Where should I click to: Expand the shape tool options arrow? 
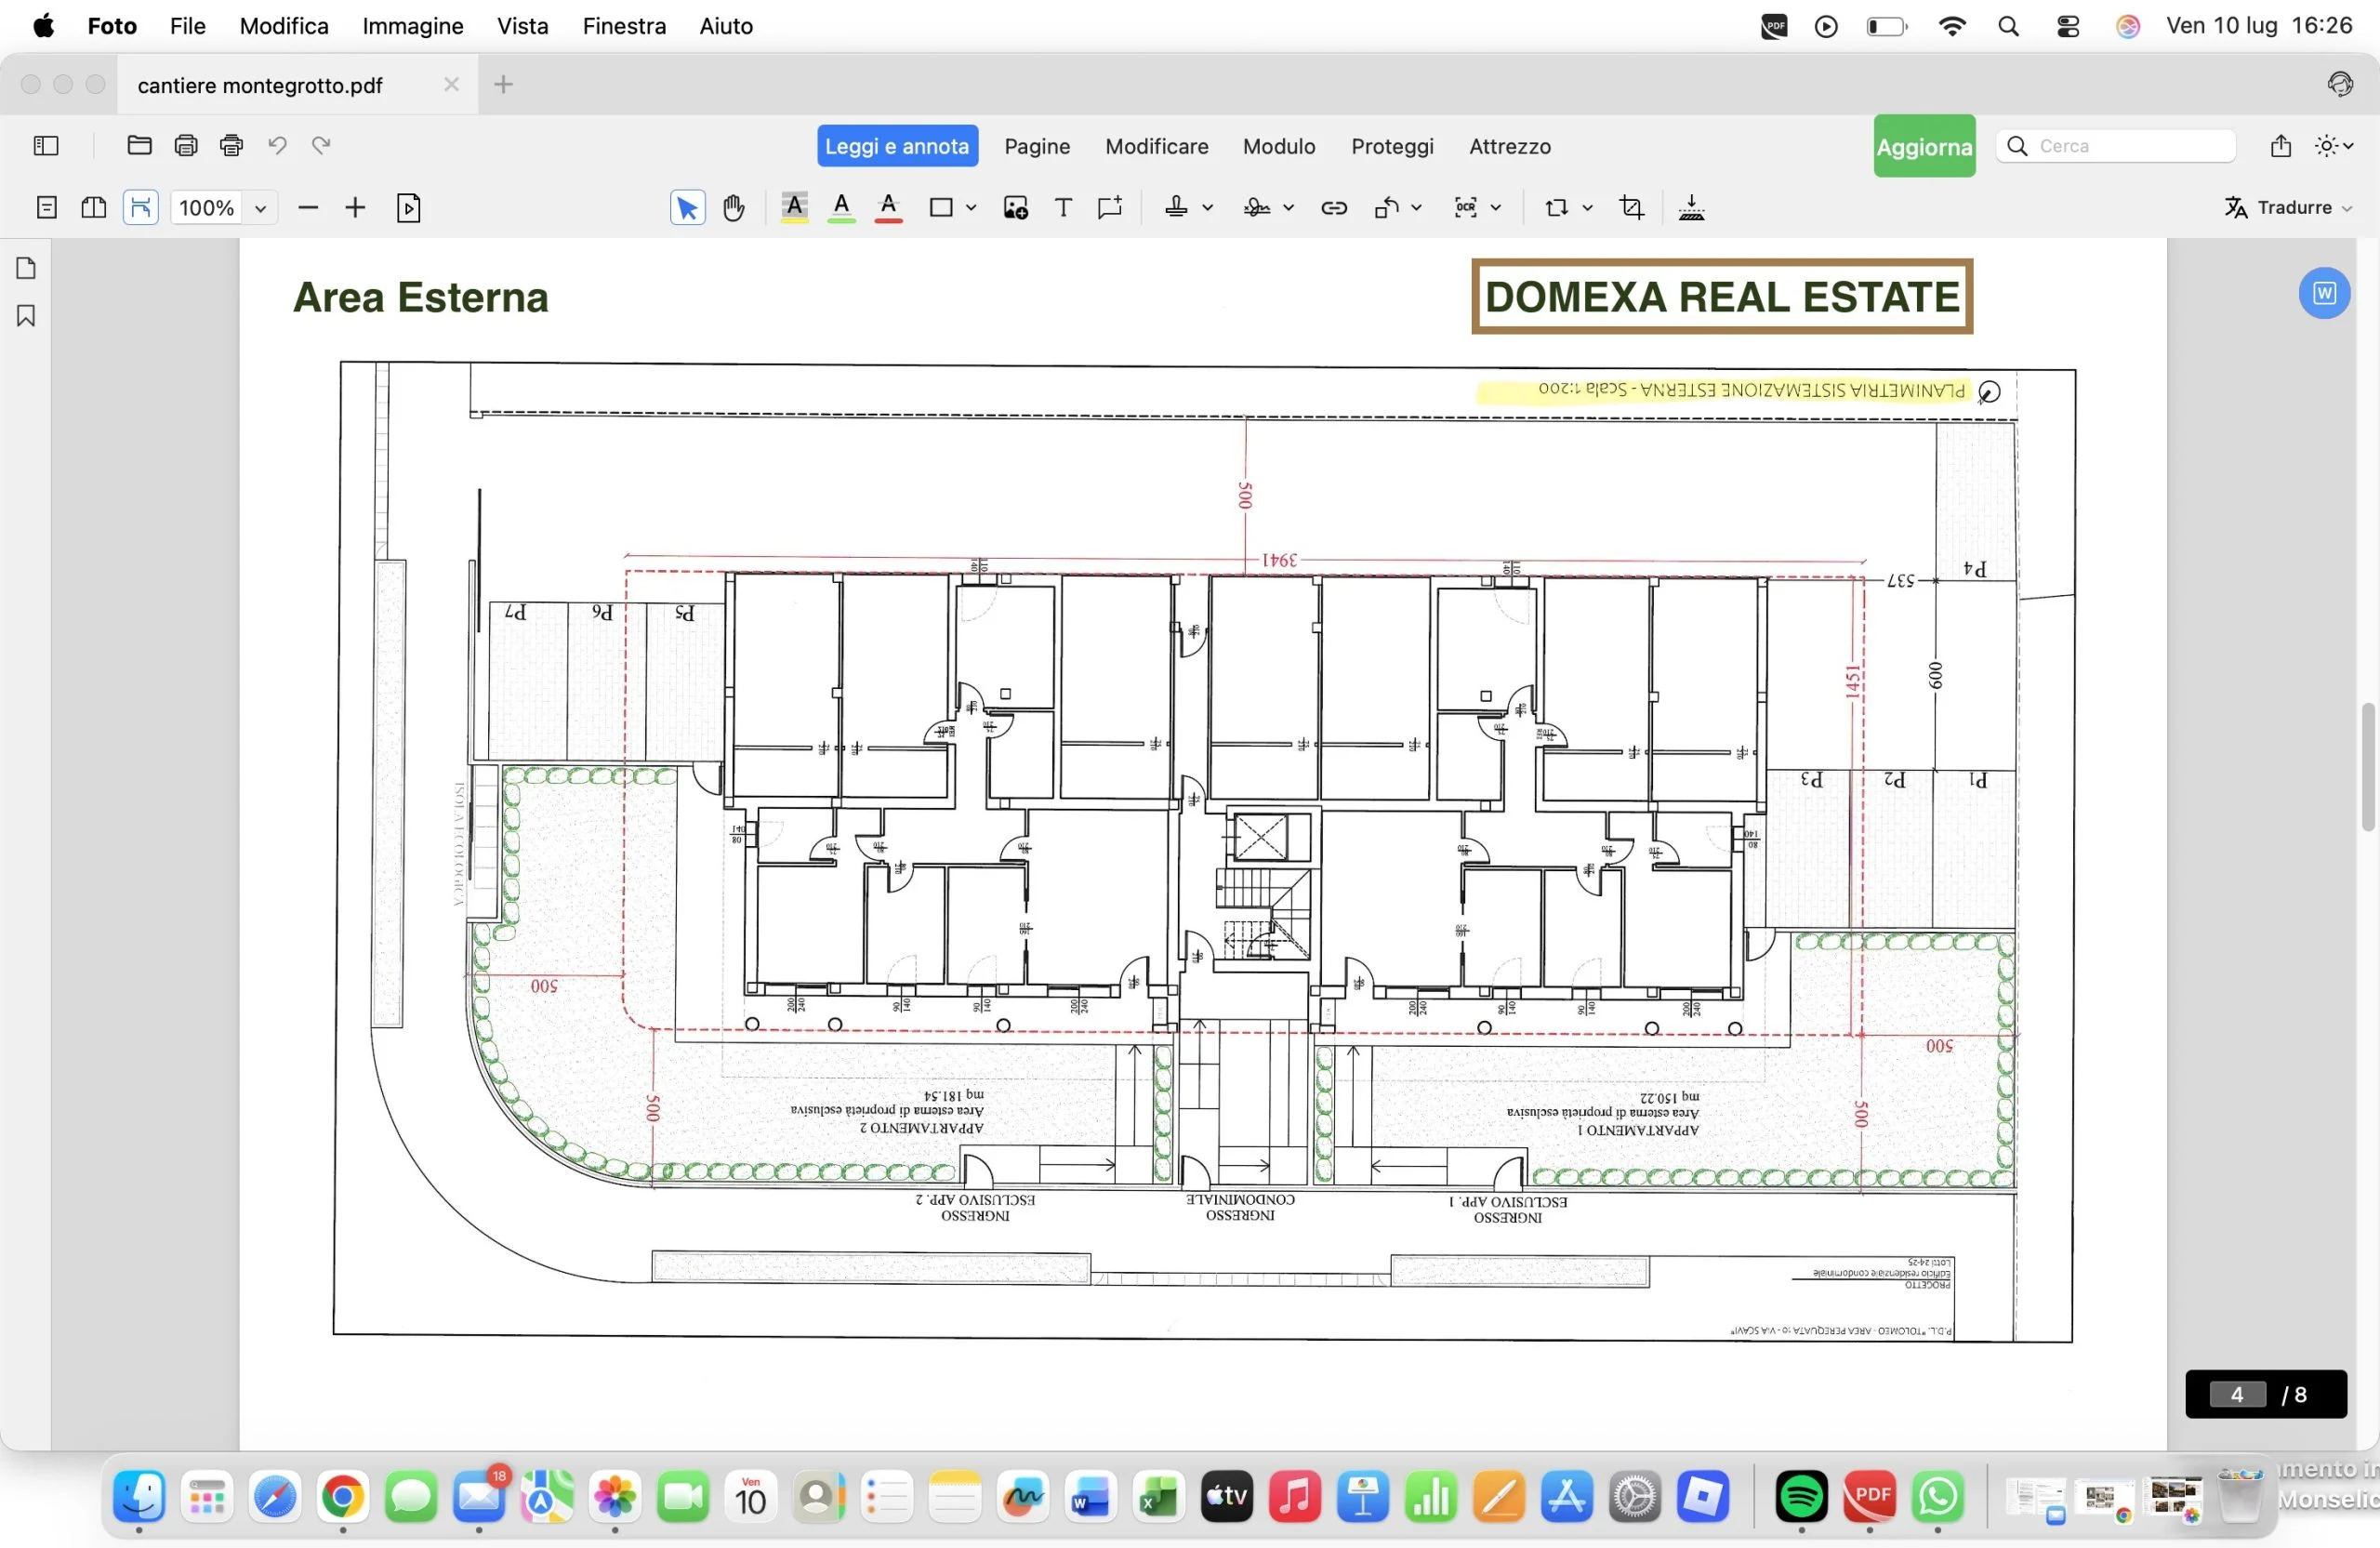(x=971, y=208)
